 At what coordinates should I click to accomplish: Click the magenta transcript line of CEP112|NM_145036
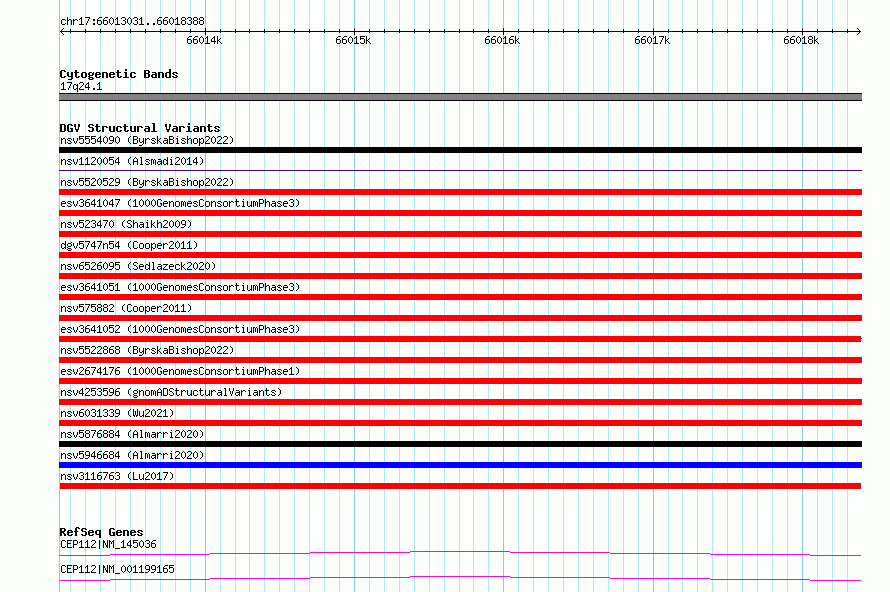tap(460, 553)
